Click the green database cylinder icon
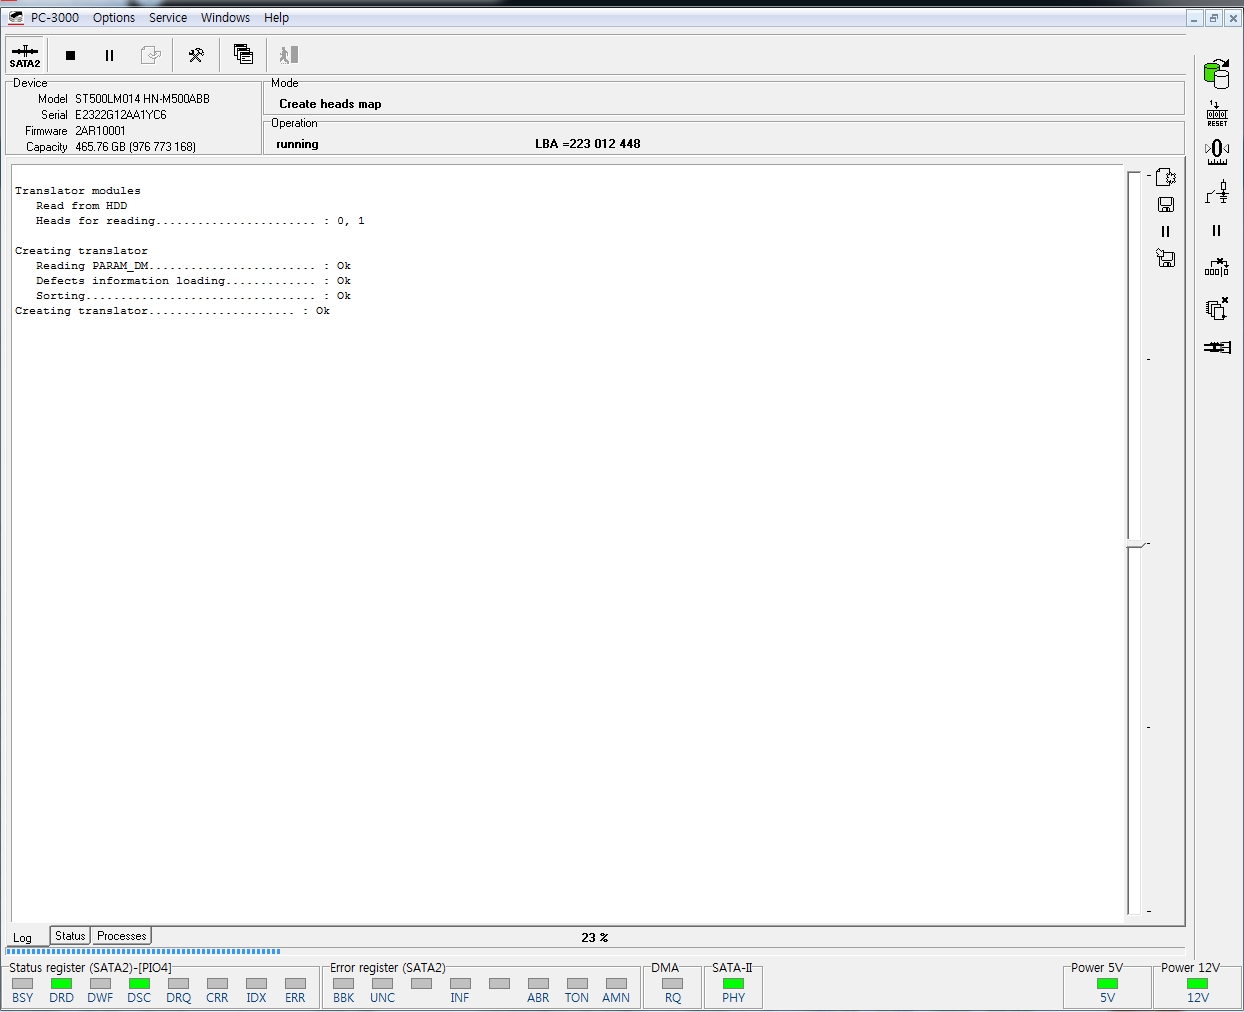1244x1012 pixels. pyautogui.click(x=1216, y=73)
